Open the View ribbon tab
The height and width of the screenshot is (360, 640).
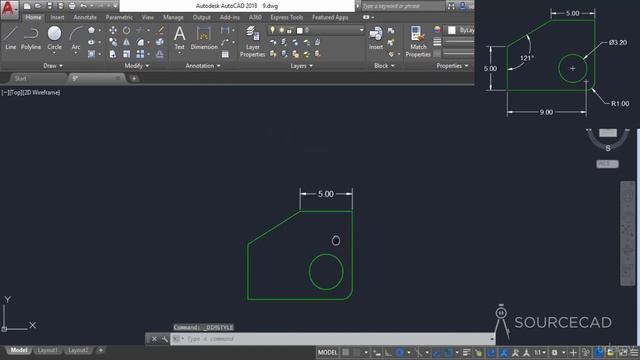(148, 17)
